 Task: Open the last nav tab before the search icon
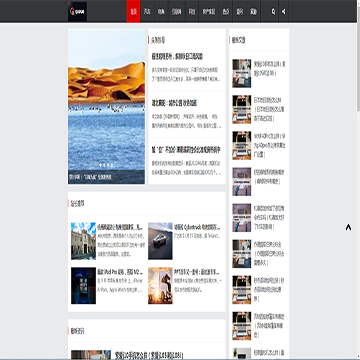pyautogui.click(x=253, y=11)
